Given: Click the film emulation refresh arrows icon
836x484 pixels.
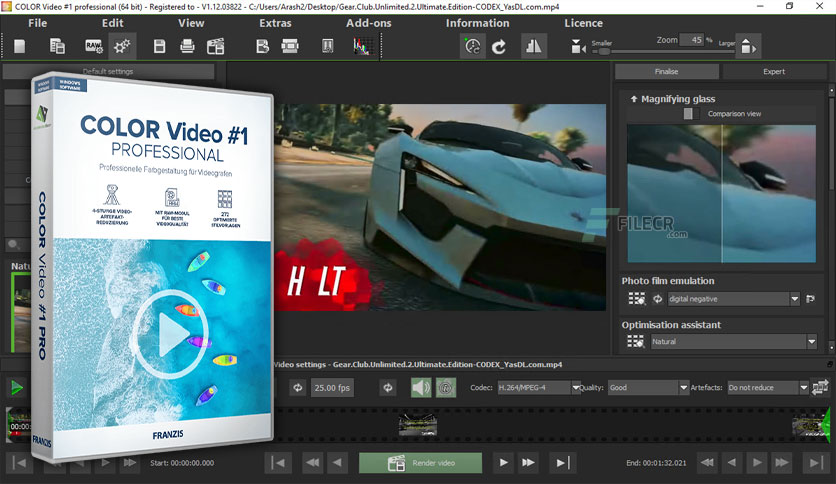Looking at the screenshot, I should [657, 299].
